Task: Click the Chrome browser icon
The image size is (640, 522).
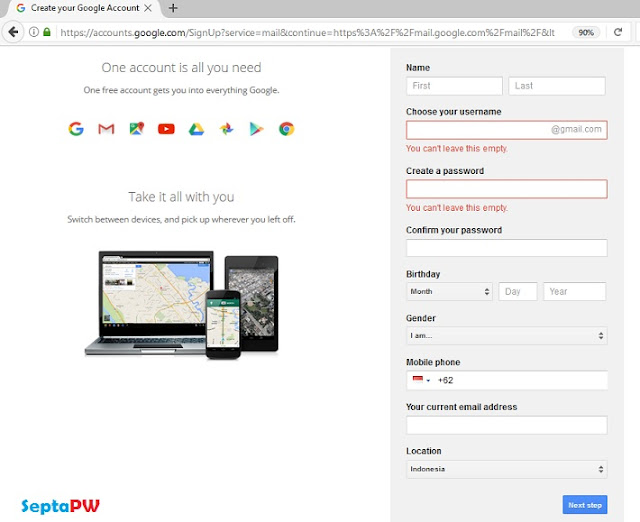Action: (x=287, y=129)
